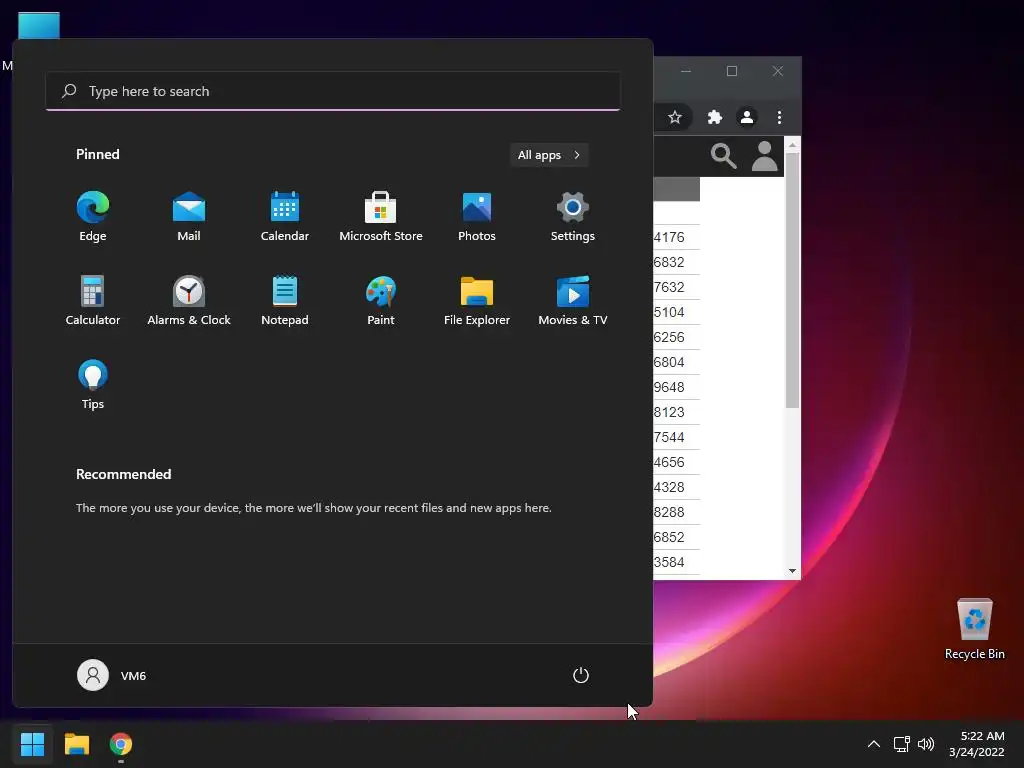
Task: Focus the Type here to search field
Action: [x=333, y=91]
